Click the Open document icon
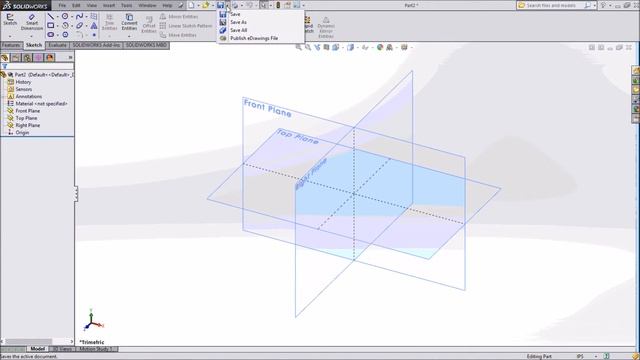 (206, 5)
